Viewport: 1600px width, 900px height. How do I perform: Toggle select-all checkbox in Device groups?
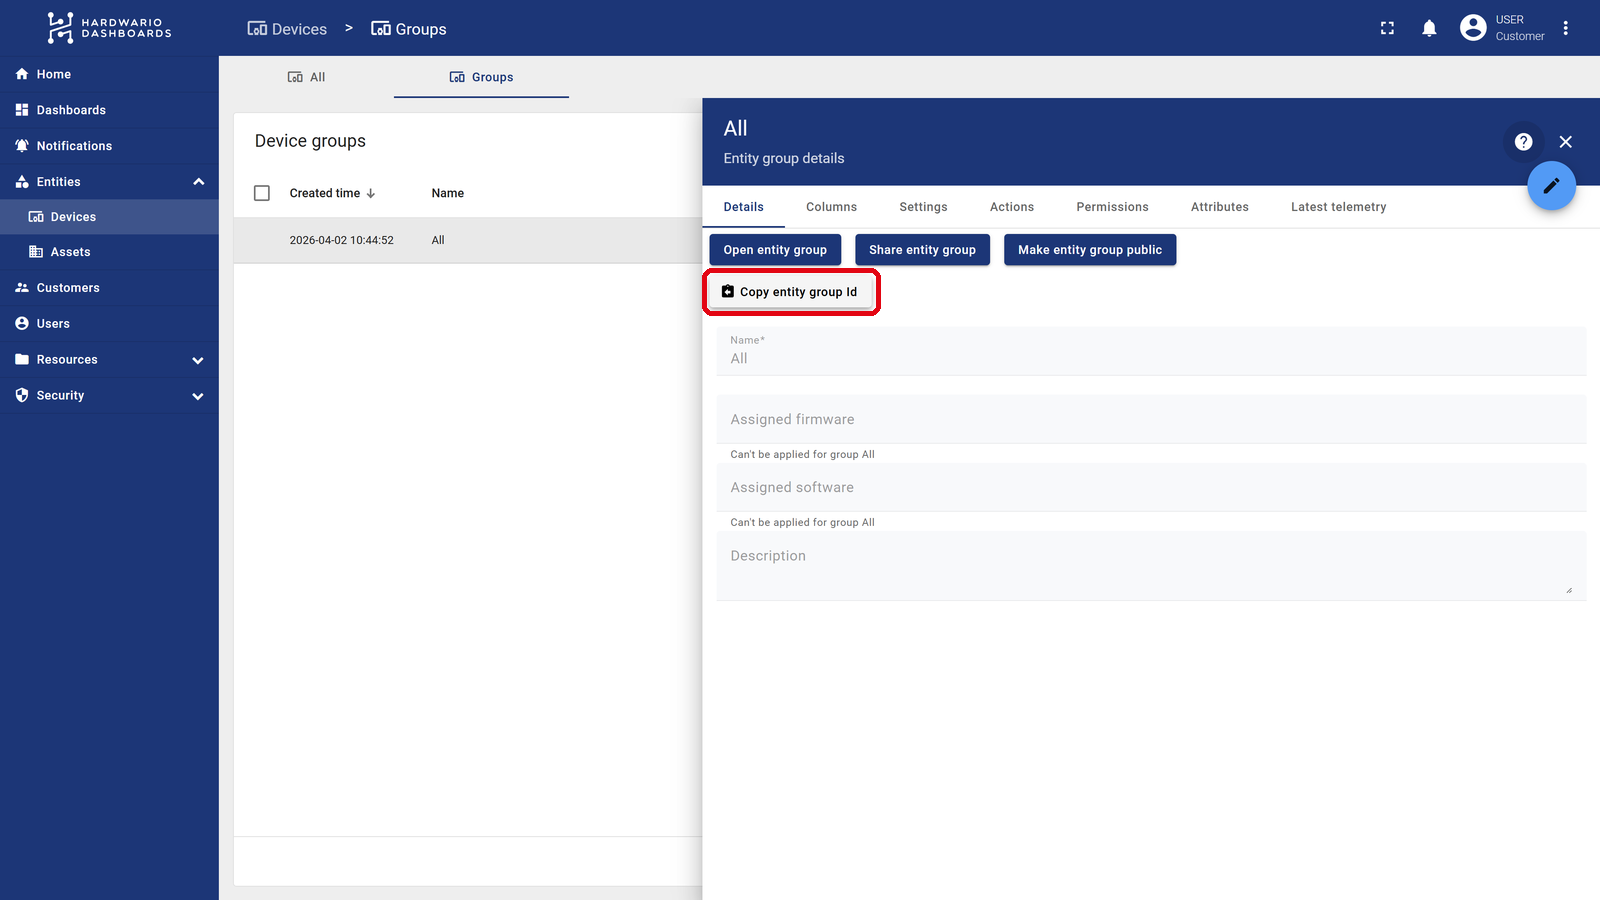click(x=262, y=193)
